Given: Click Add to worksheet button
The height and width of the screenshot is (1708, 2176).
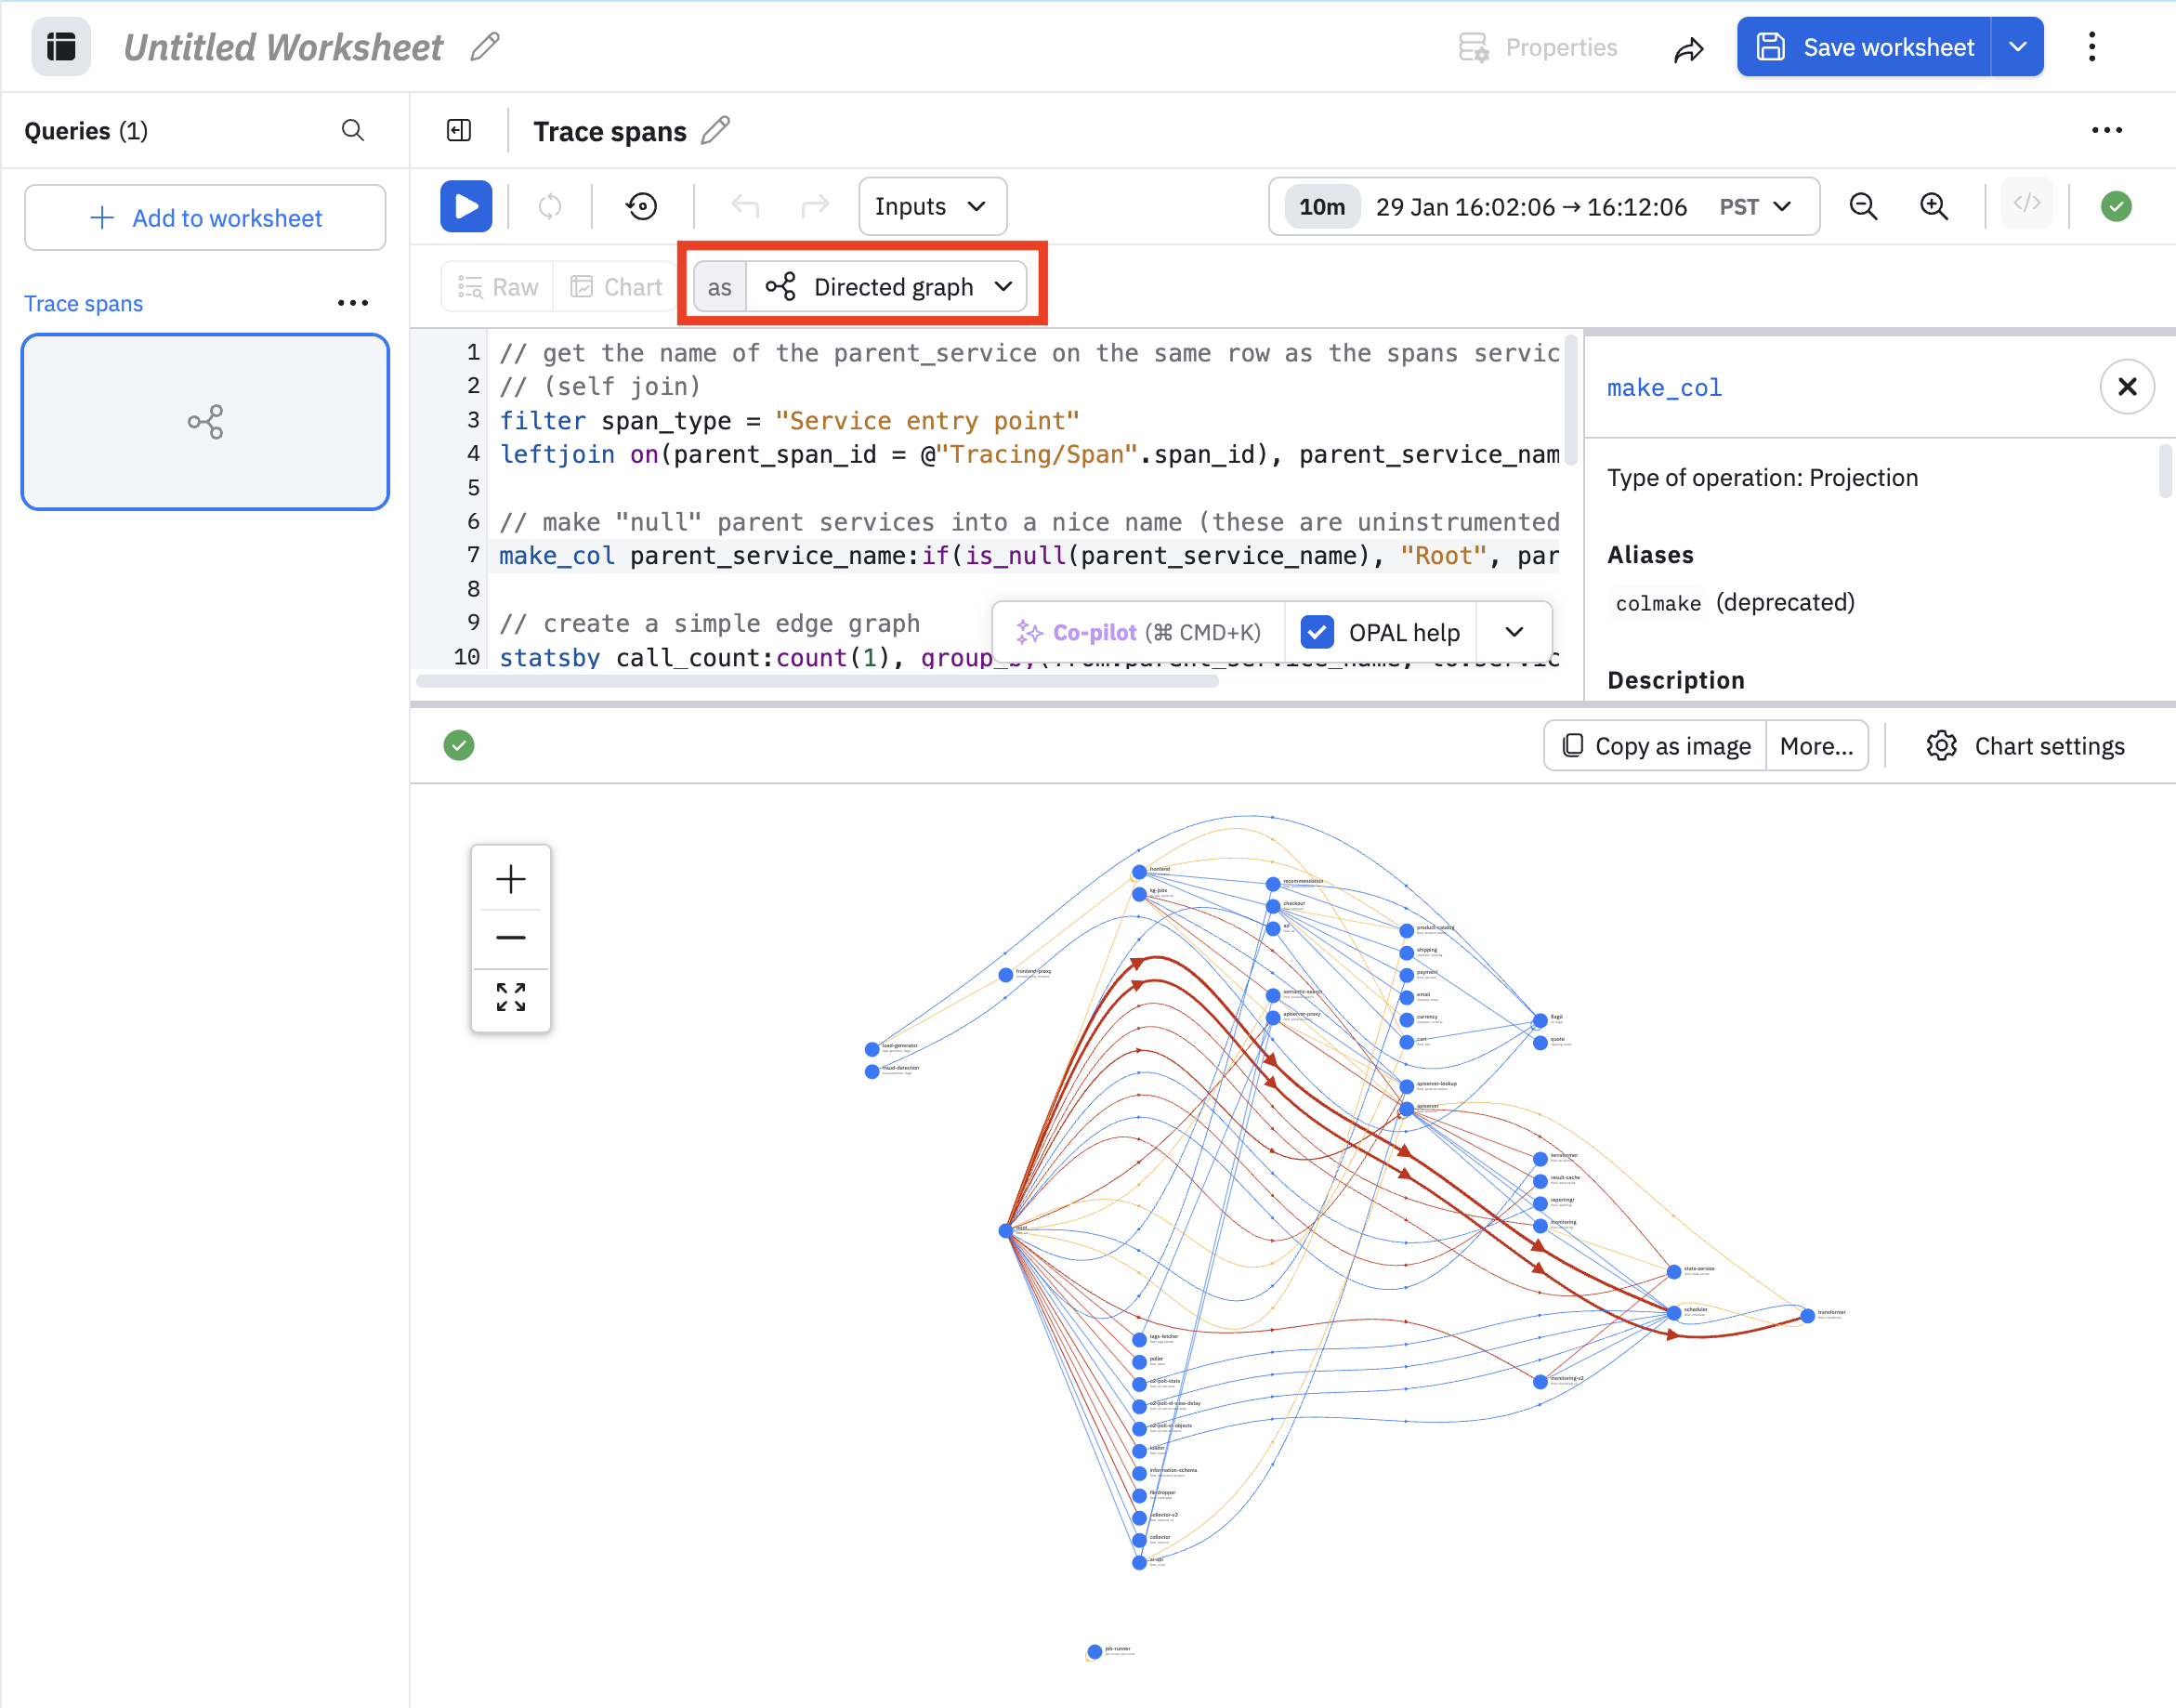Looking at the screenshot, I should (205, 217).
